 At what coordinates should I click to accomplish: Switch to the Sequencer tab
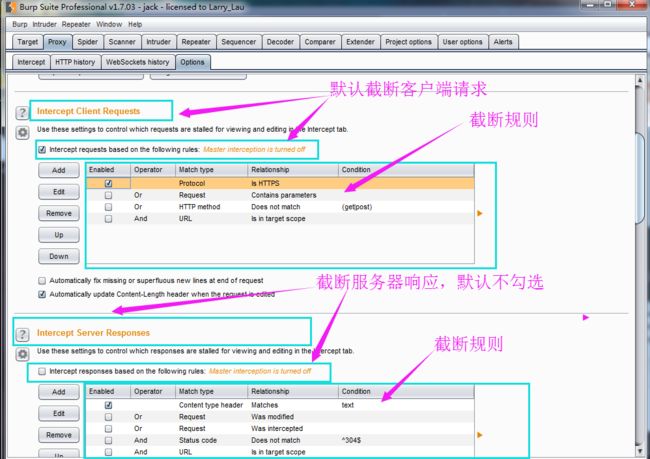[238, 42]
